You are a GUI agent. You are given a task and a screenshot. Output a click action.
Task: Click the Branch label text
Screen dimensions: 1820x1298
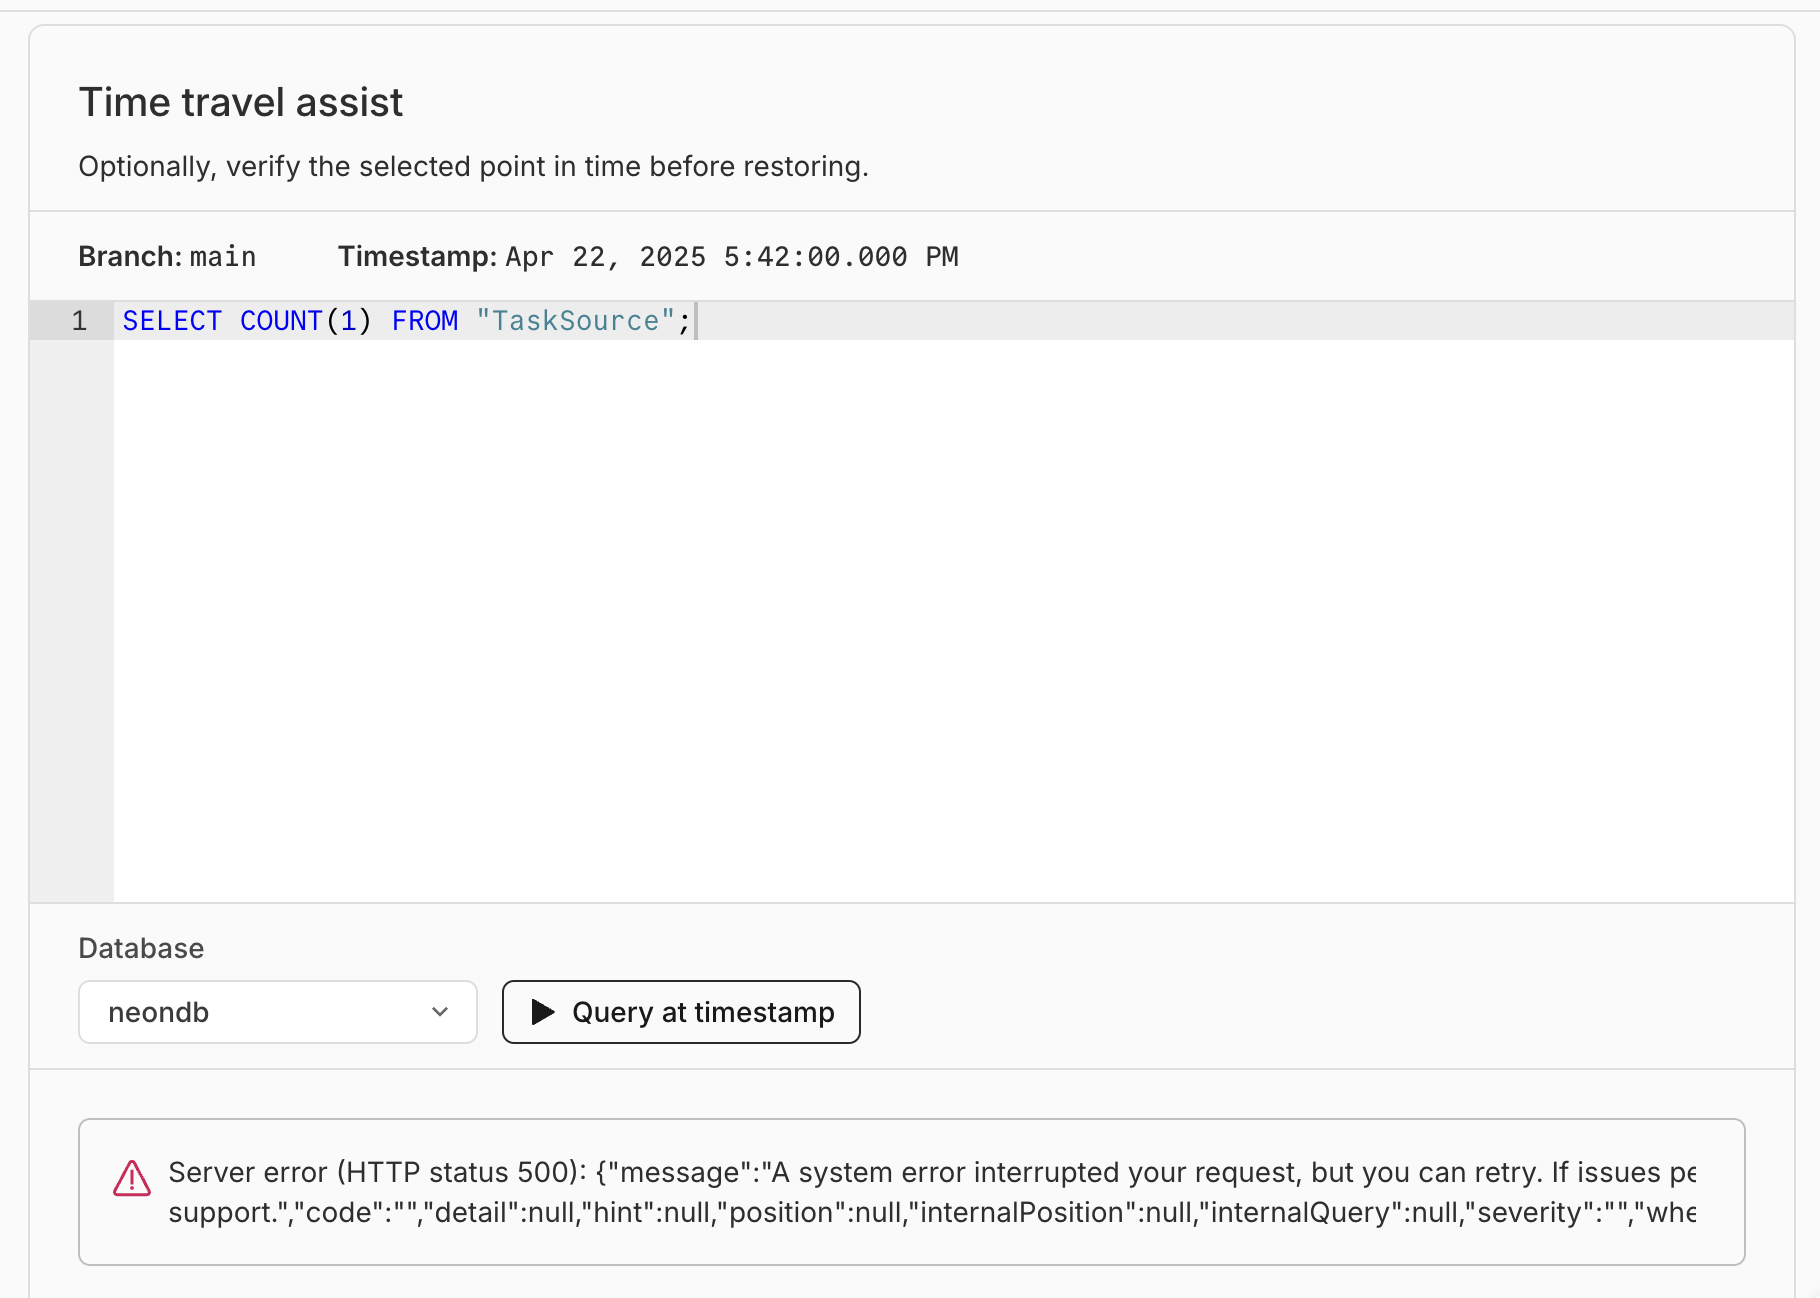click(131, 257)
